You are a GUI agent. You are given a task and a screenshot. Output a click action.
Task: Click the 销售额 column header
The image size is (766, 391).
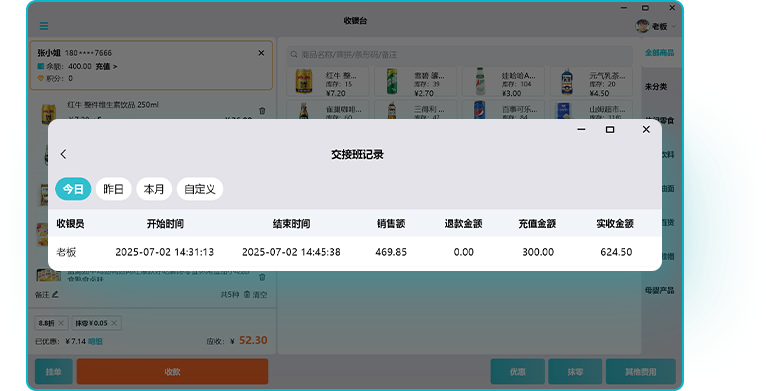pyautogui.click(x=391, y=224)
